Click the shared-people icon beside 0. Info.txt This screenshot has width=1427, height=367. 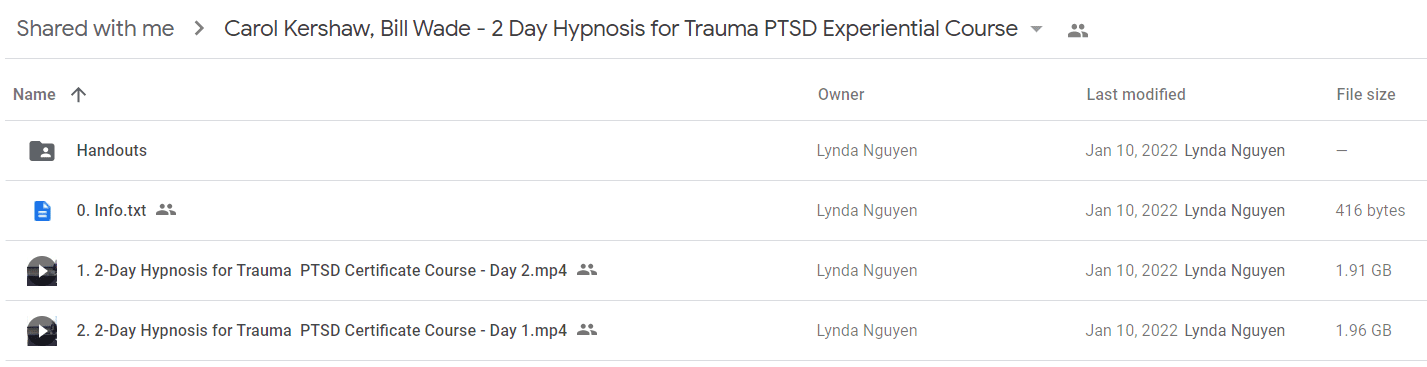point(166,210)
